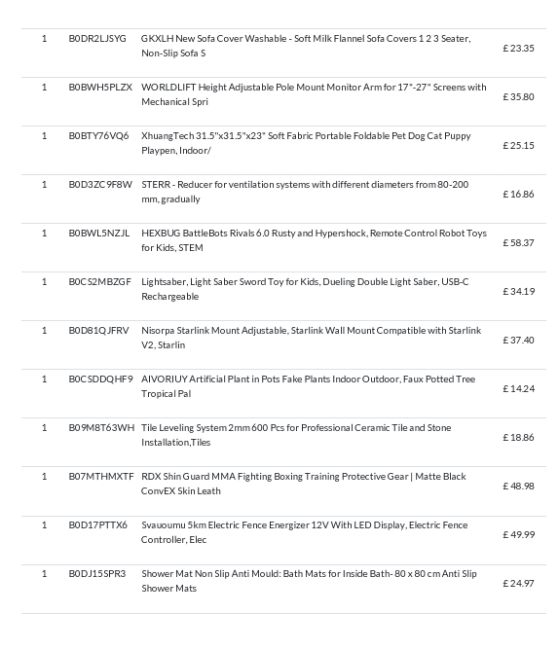Select the Lightsaber Sword Toy description
The width and height of the screenshot is (559, 650).
[x=305, y=289]
